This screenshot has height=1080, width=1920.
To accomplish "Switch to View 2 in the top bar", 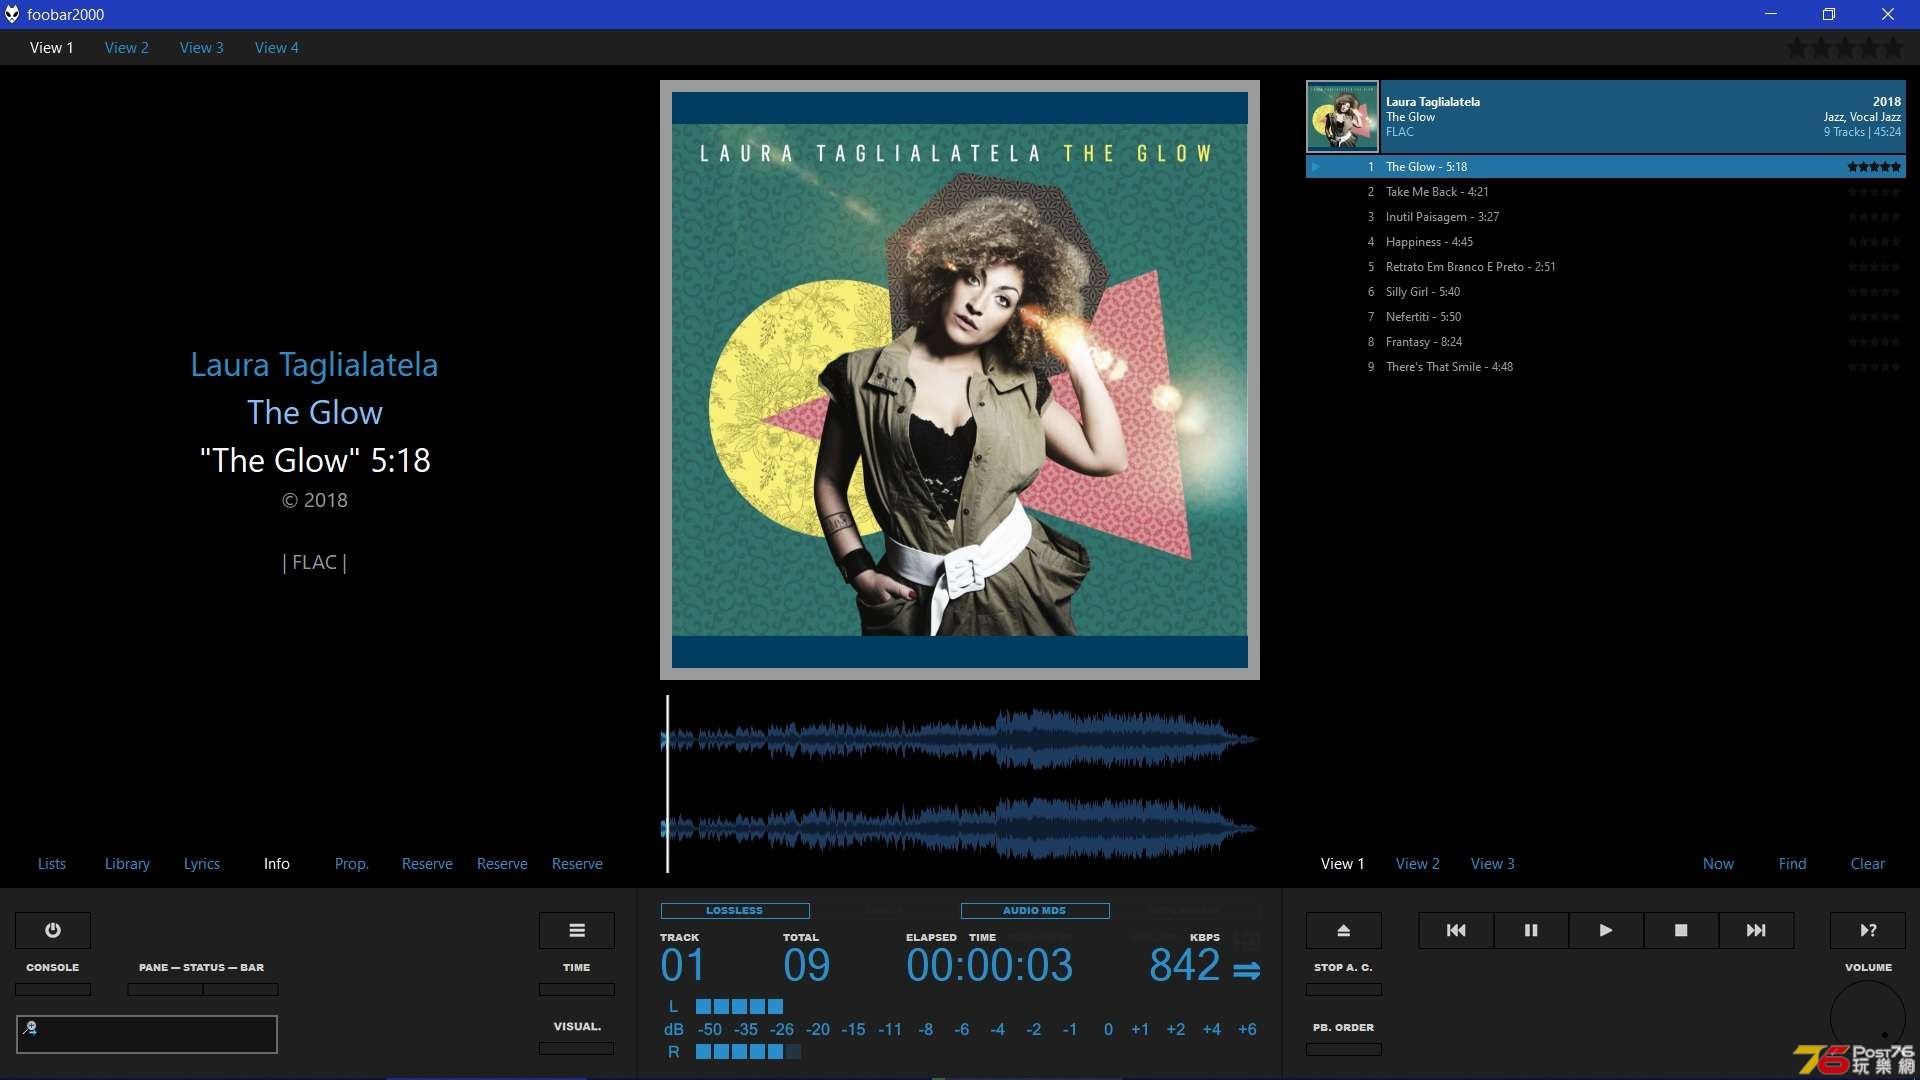I will click(127, 47).
